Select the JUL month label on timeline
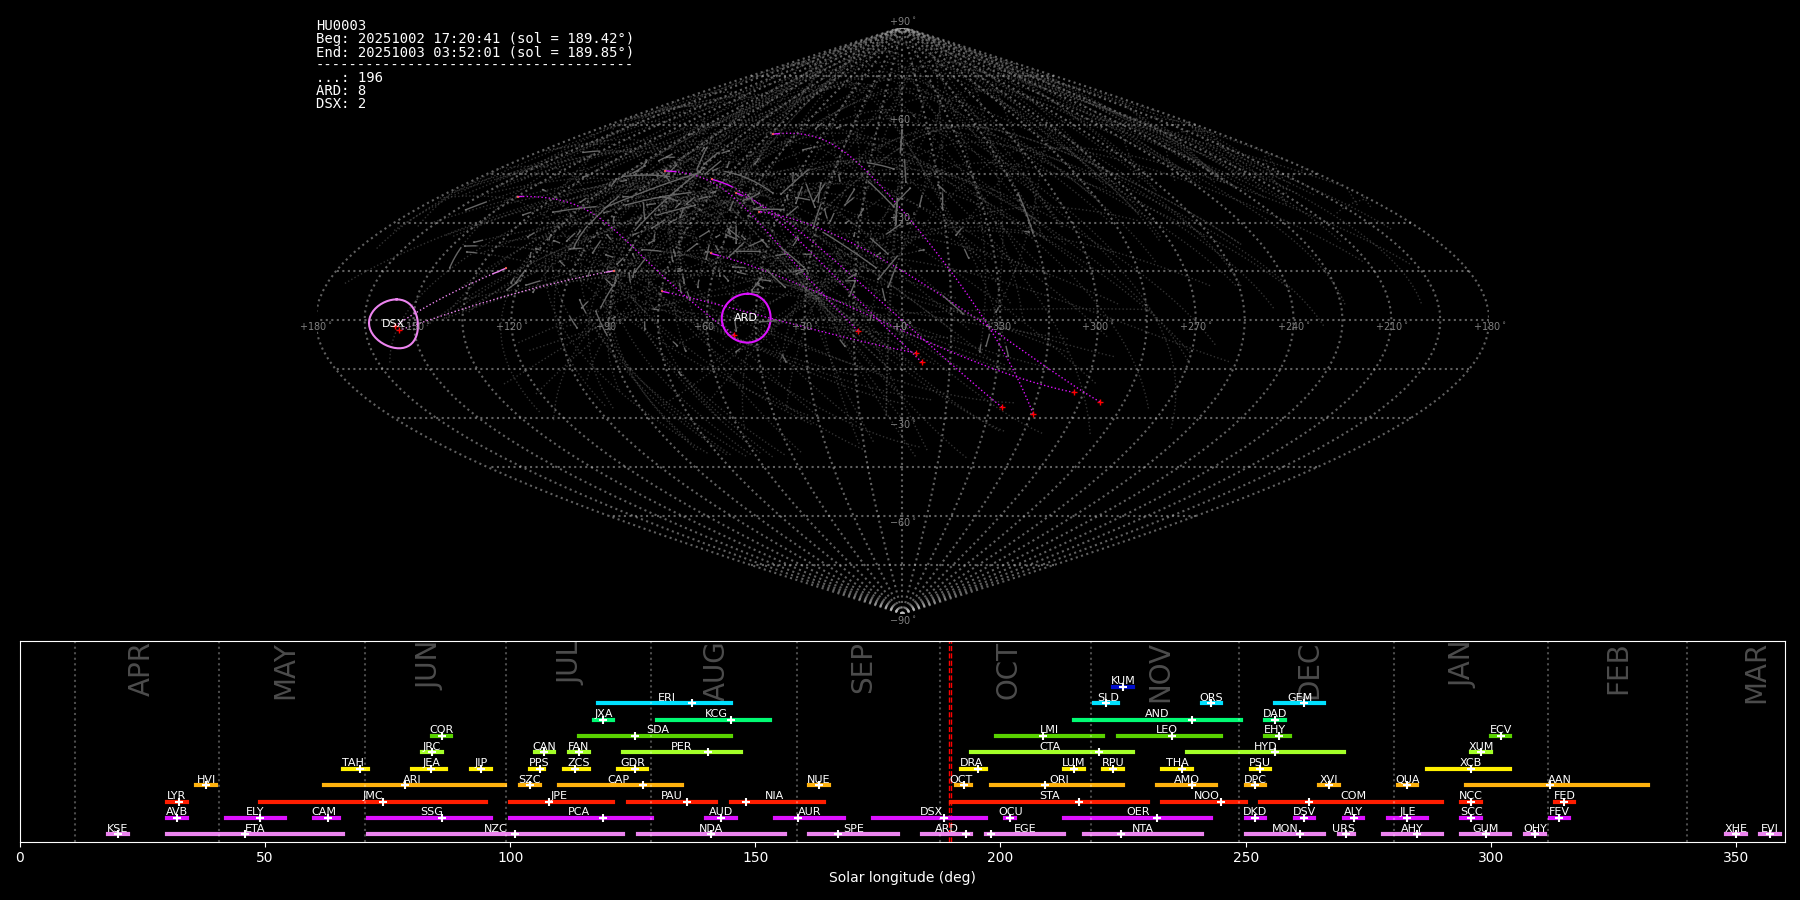The height and width of the screenshot is (900, 1800). point(568,663)
